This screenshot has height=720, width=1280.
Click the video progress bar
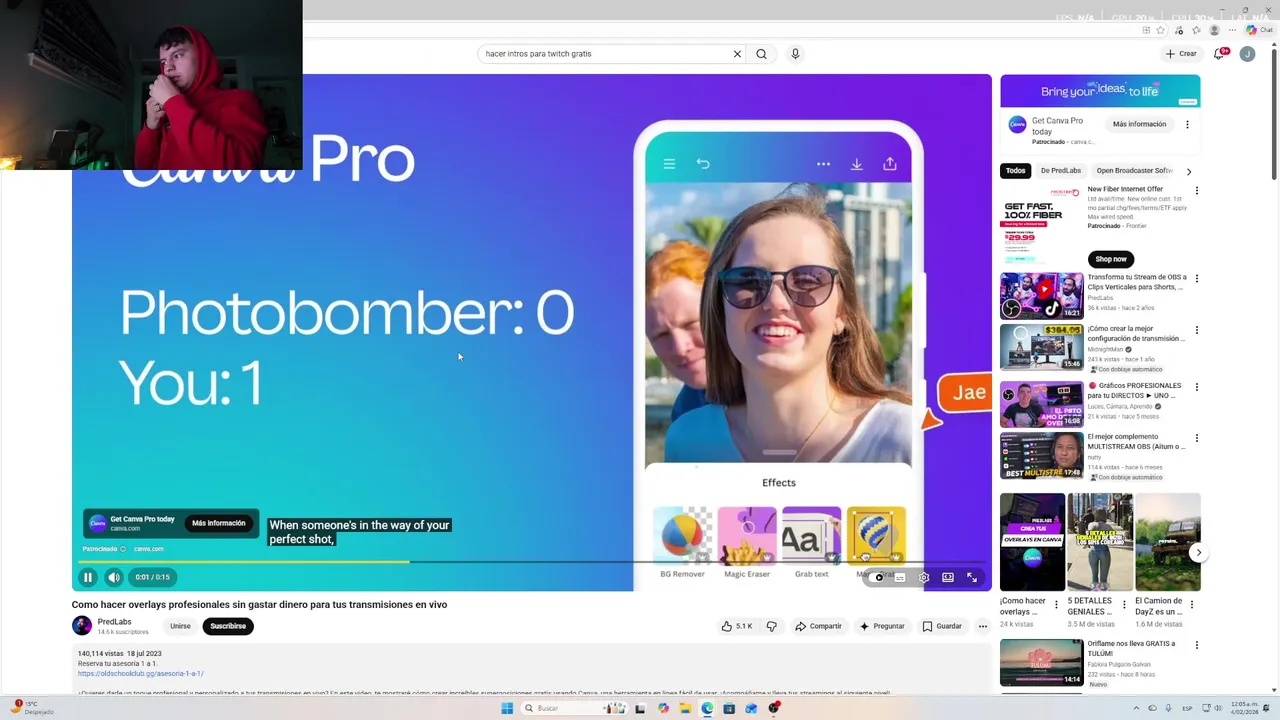(x=532, y=562)
